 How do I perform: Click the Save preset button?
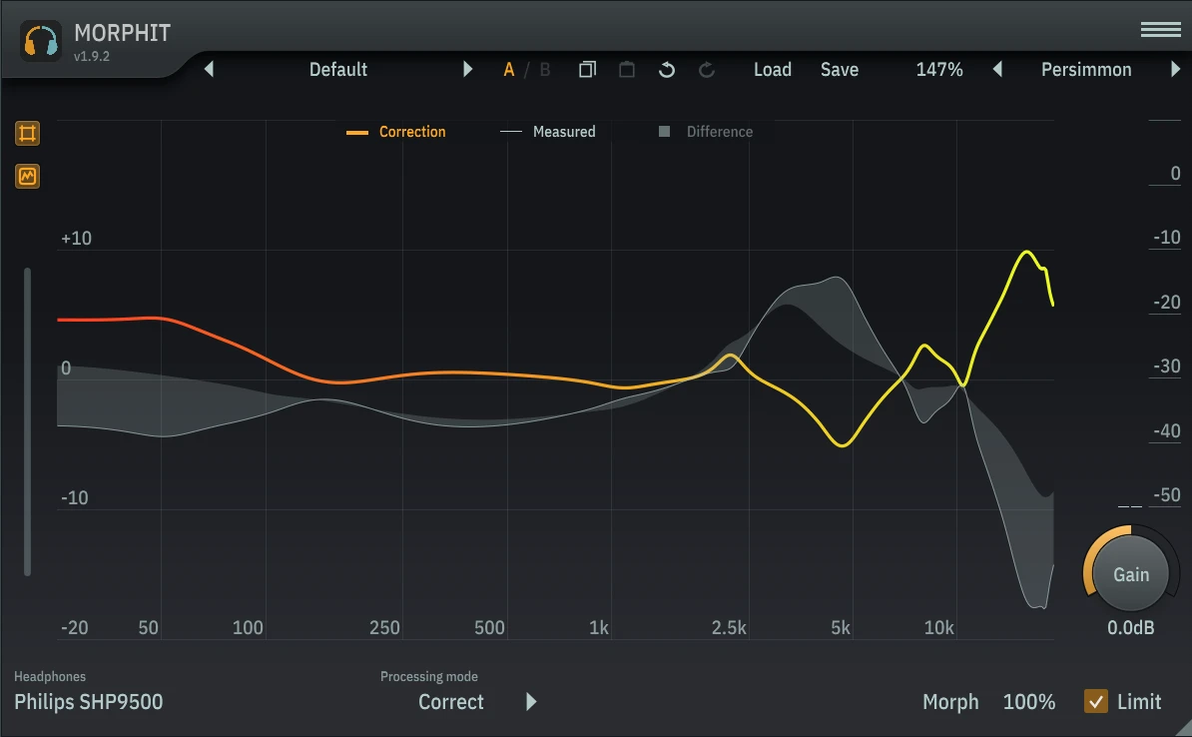click(x=839, y=70)
